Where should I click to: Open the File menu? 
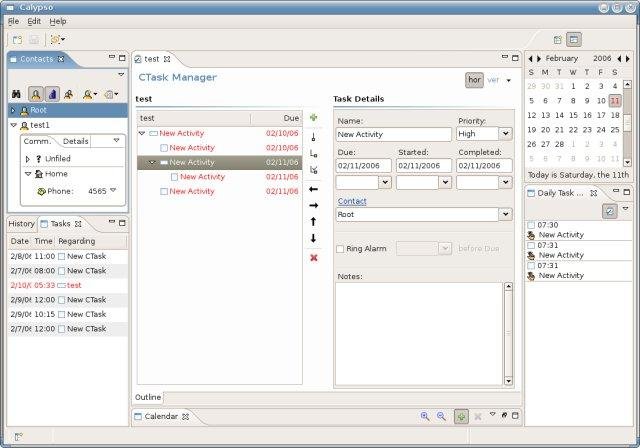click(13, 21)
